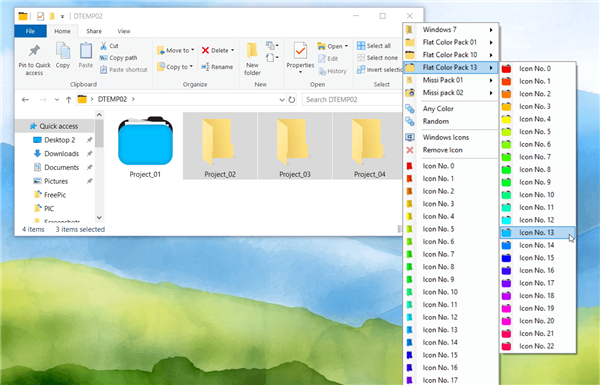Image resolution: width=600 pixels, height=385 pixels.
Task: Open the Properties icon with the red checkmark
Action: 300,51
